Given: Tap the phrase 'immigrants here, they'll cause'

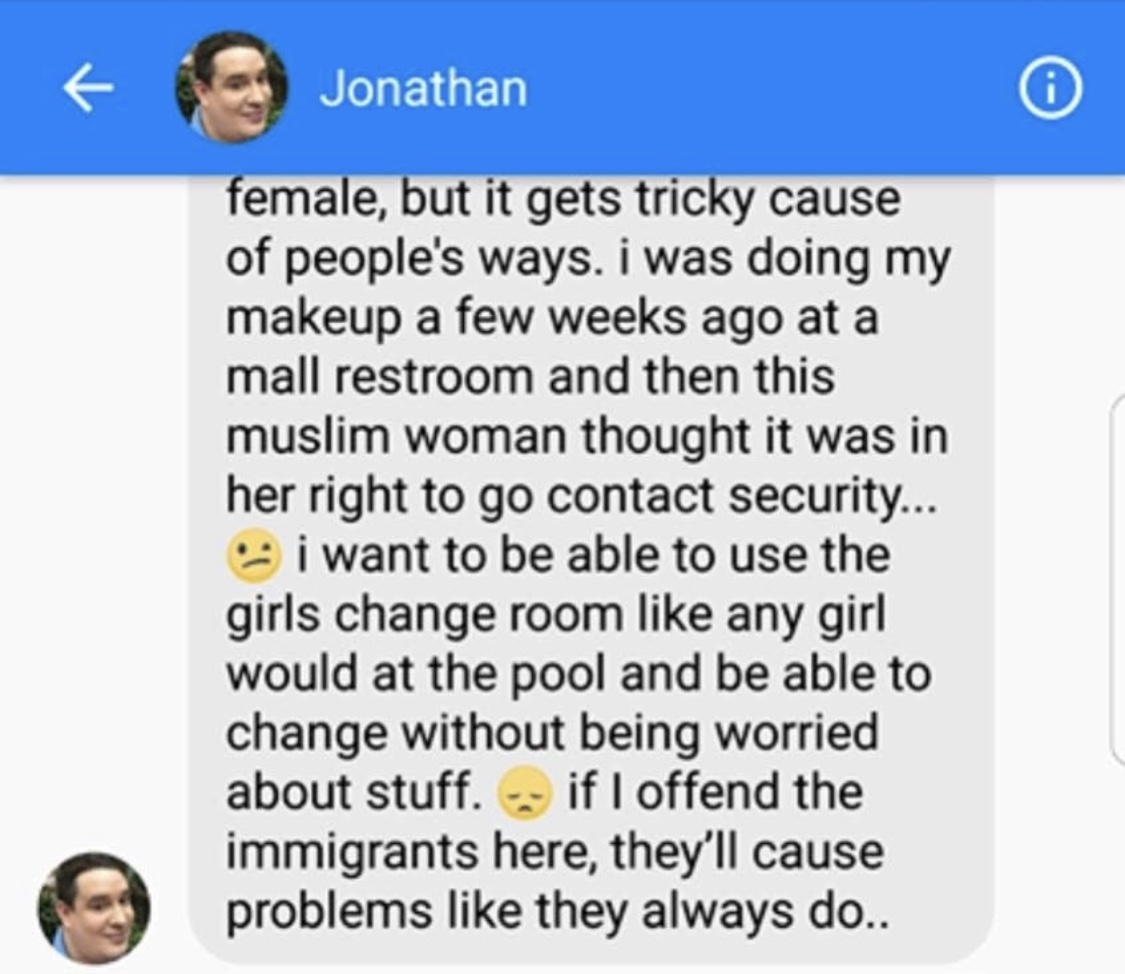Looking at the screenshot, I should [555, 852].
